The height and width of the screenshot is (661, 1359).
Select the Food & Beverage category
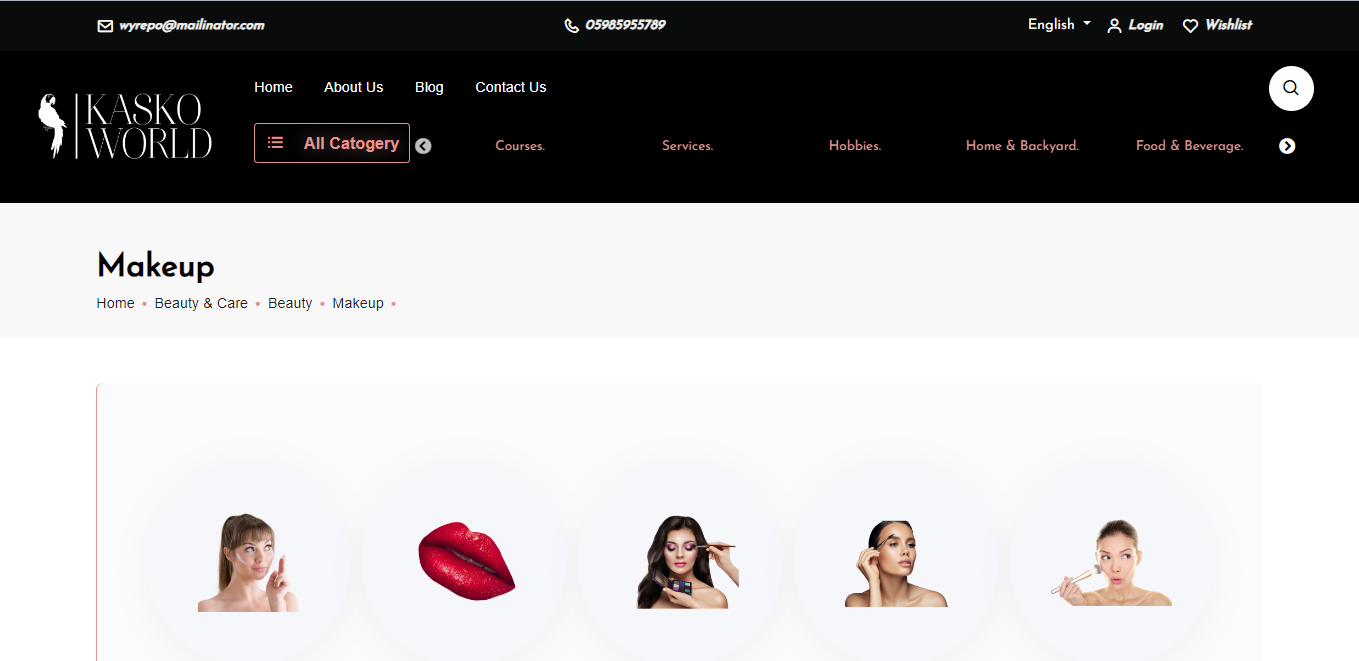[1189, 146]
